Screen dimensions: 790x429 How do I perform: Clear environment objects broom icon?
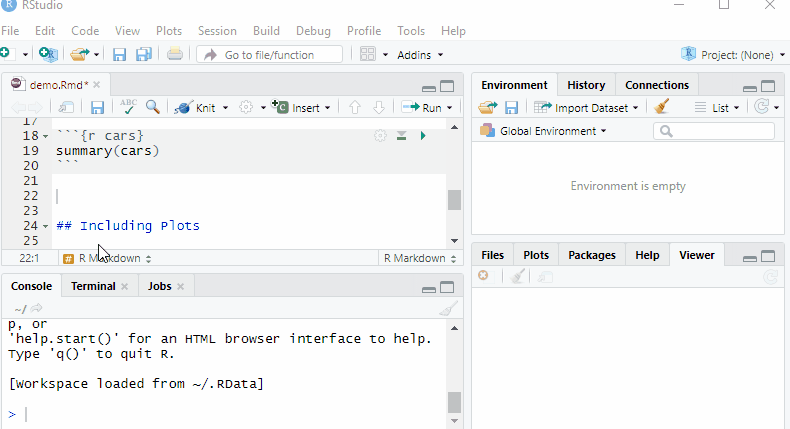661,106
